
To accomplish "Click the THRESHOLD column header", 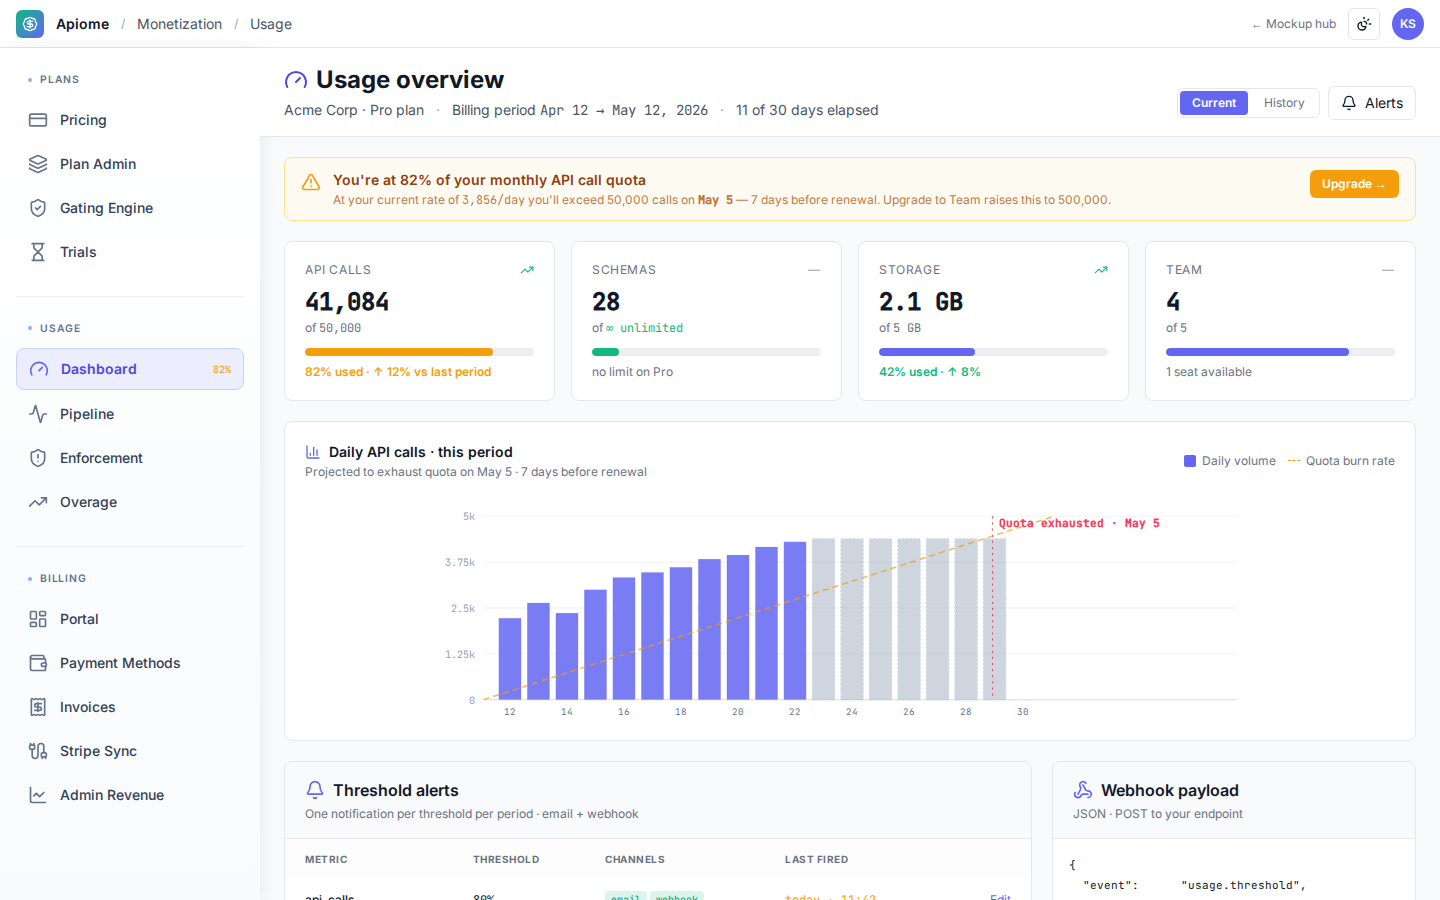I will coord(506,859).
